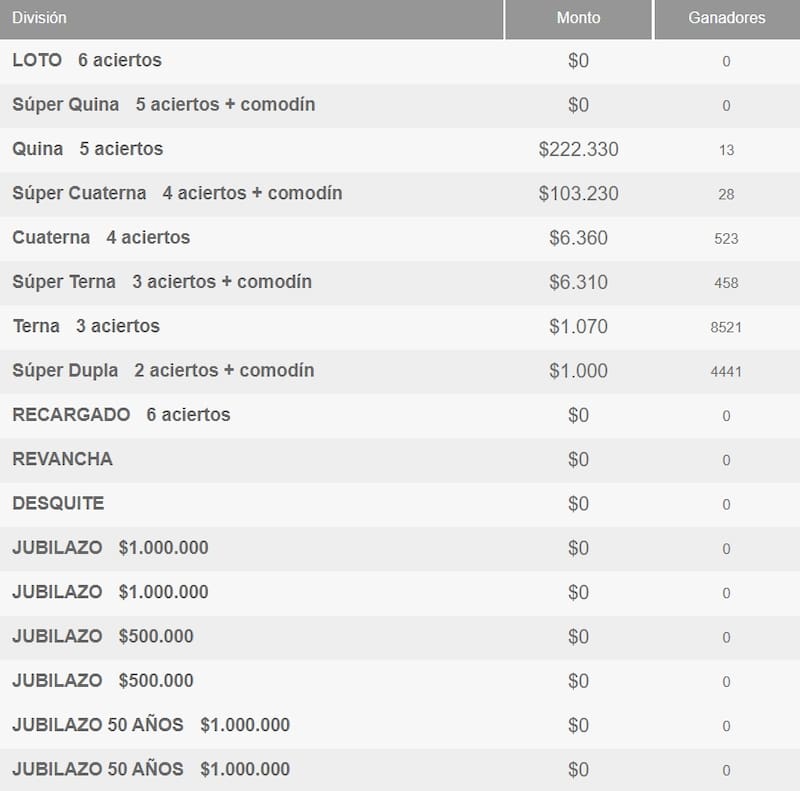This screenshot has width=800, height=791.
Task: Select the Súper Terna row label
Action: pyautogui.click(x=162, y=282)
